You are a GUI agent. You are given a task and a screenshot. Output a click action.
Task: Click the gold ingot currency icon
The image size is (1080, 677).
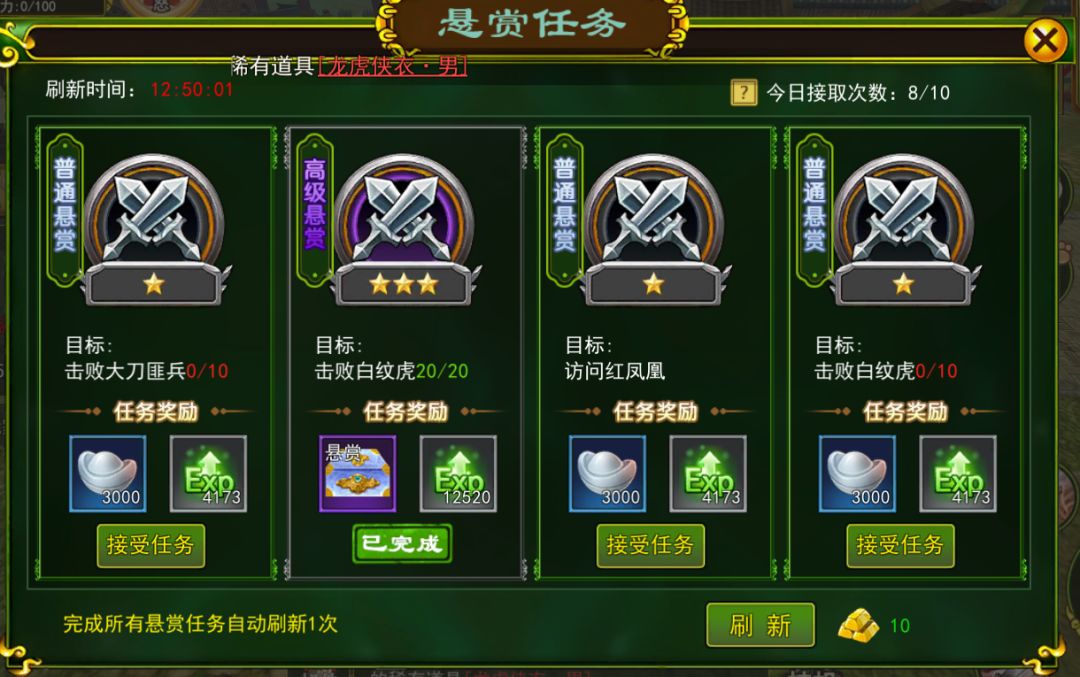(858, 625)
